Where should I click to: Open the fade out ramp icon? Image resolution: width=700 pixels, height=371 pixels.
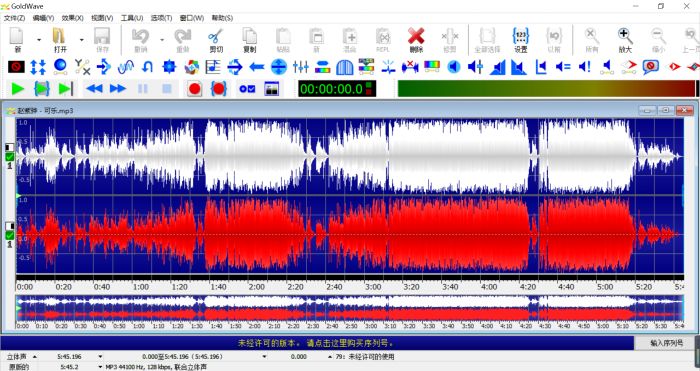(x=519, y=67)
